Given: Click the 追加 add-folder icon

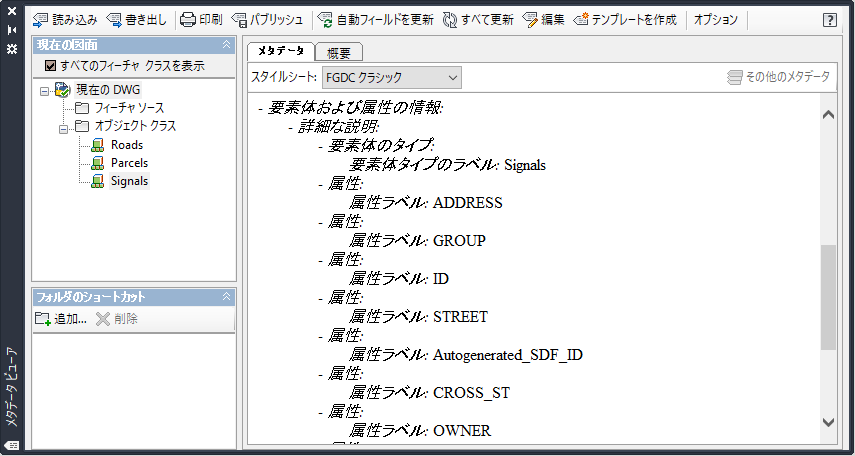Looking at the screenshot, I should 43,319.
